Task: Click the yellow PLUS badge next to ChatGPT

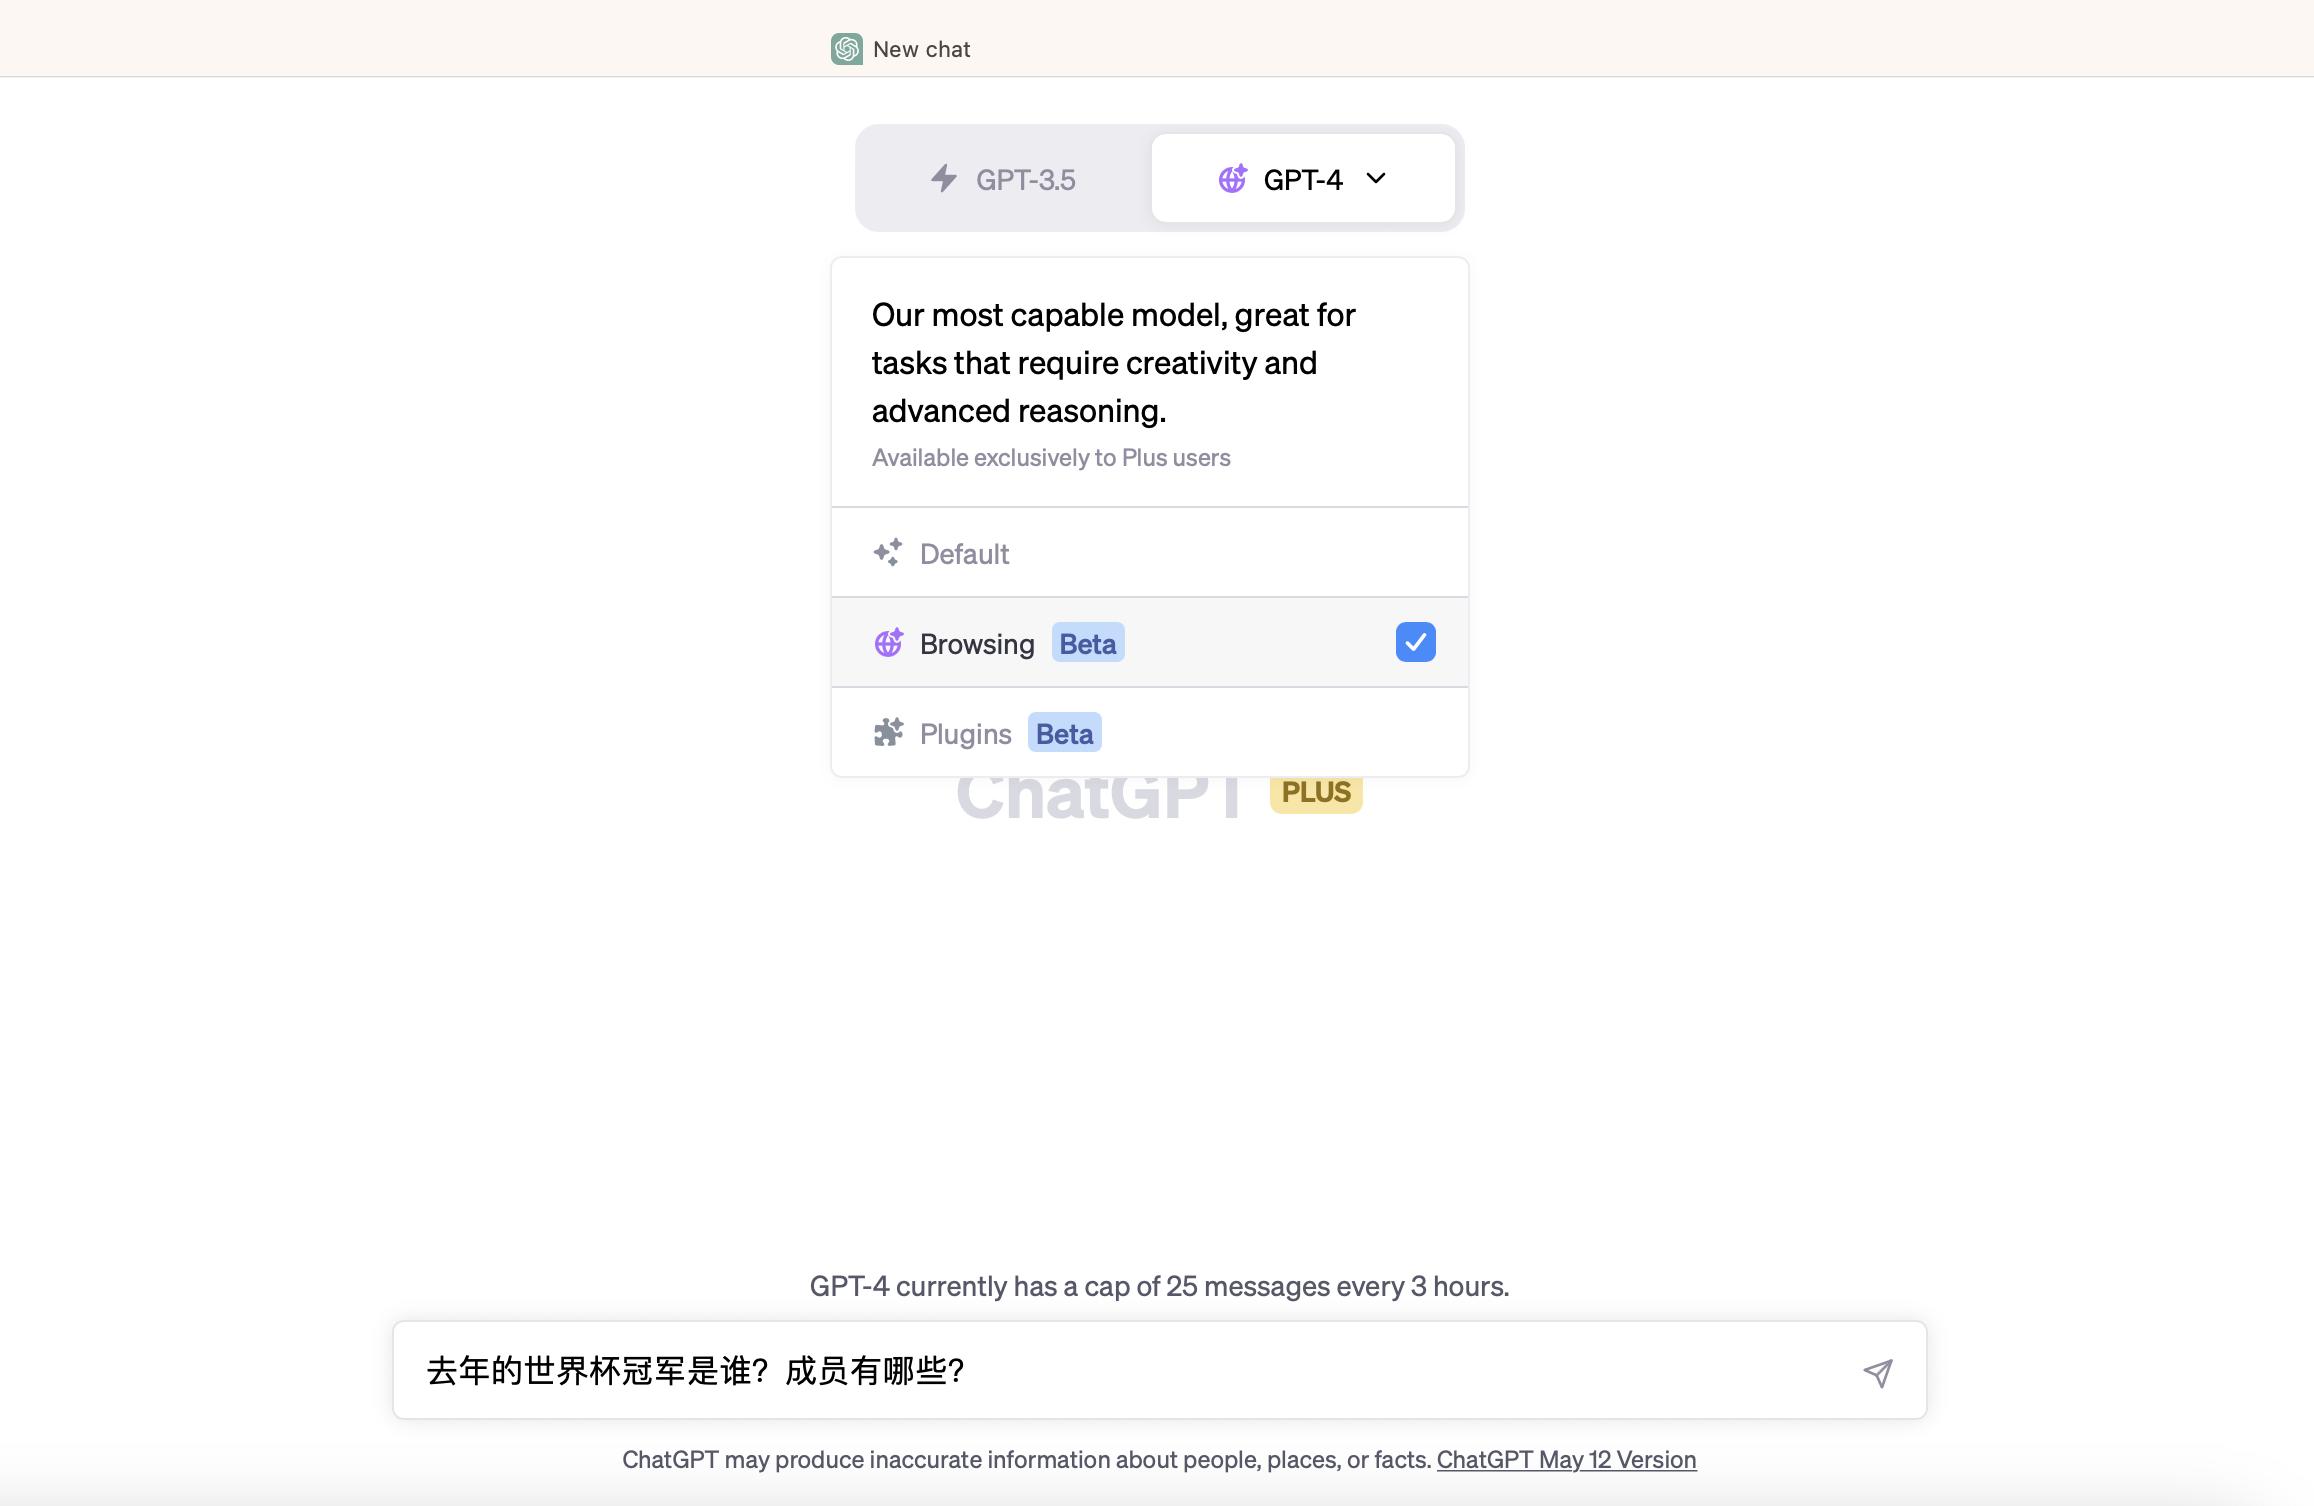Action: 1315,792
